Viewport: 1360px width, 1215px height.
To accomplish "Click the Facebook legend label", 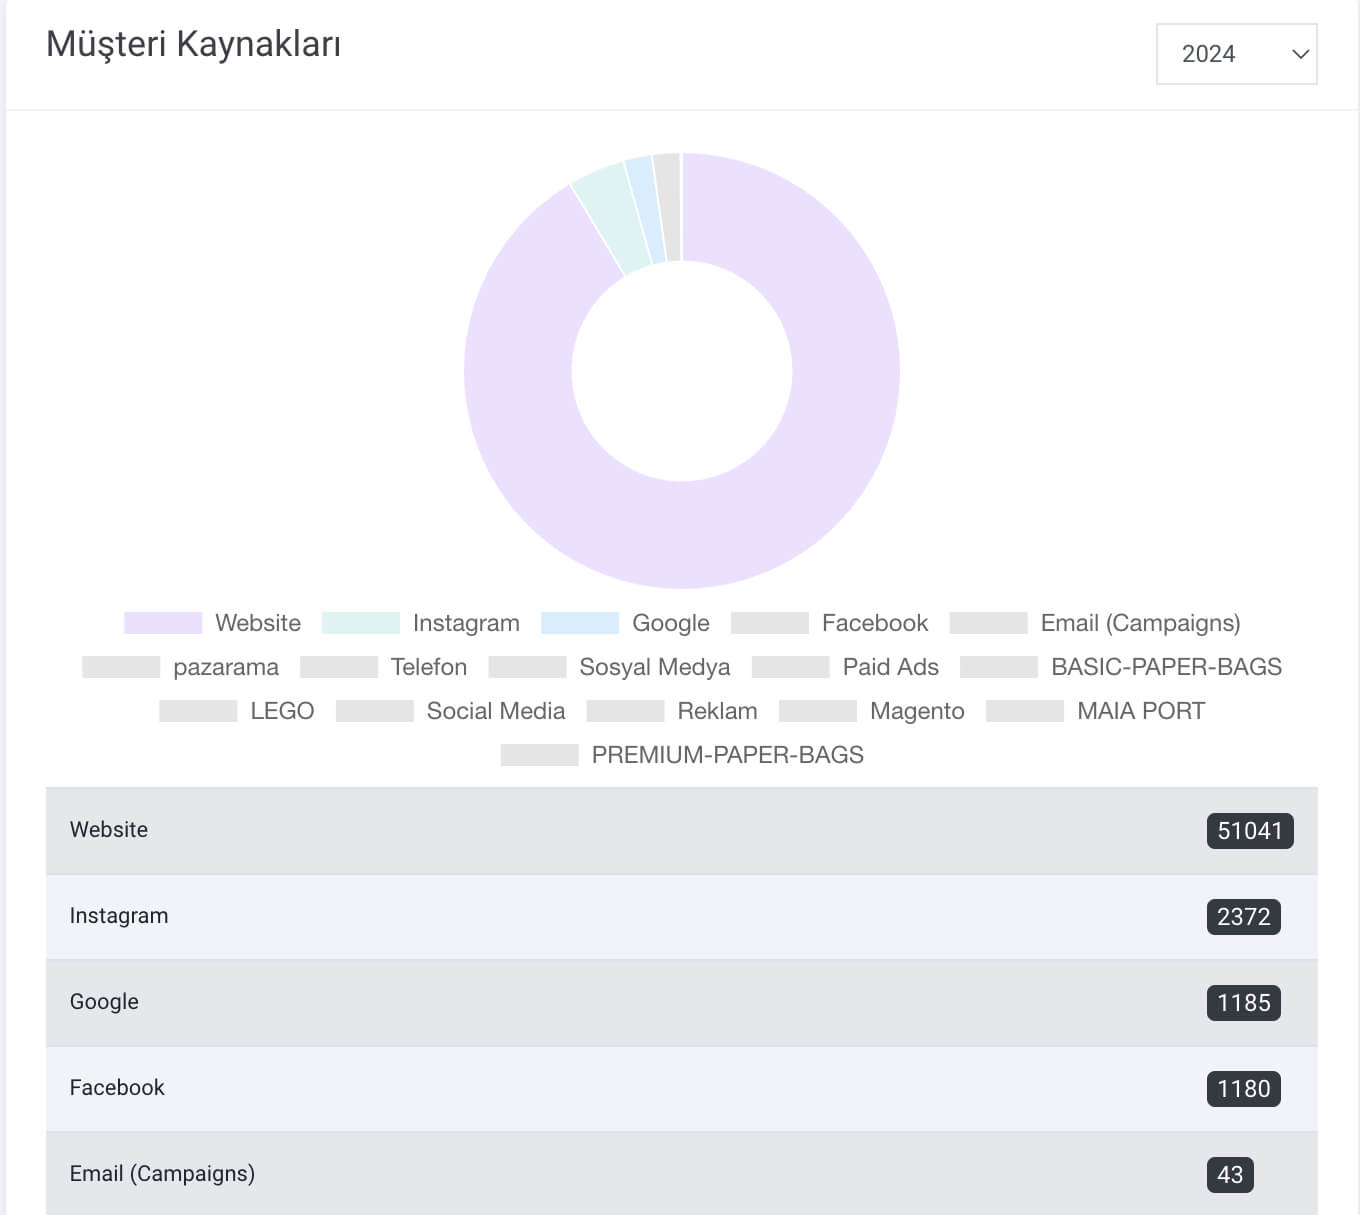I will tap(875, 623).
